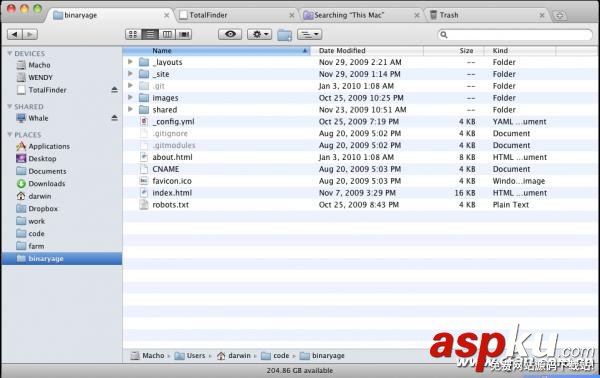Go forward with the forward arrow button

[x=30, y=34]
